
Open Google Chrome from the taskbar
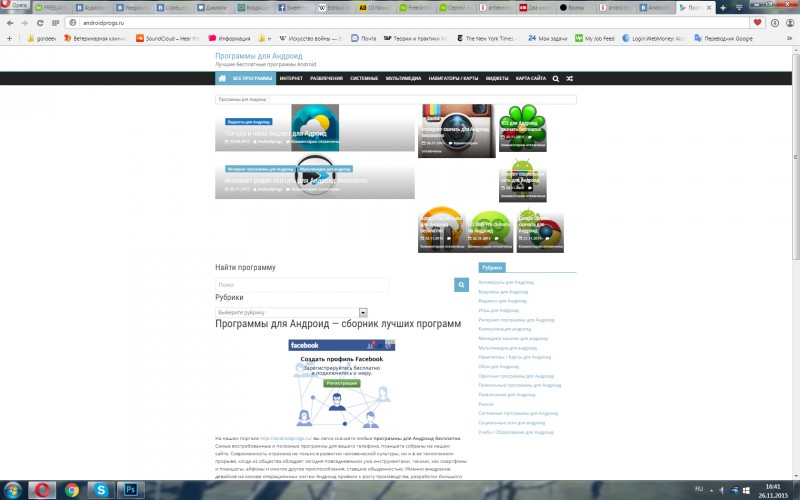point(72,490)
